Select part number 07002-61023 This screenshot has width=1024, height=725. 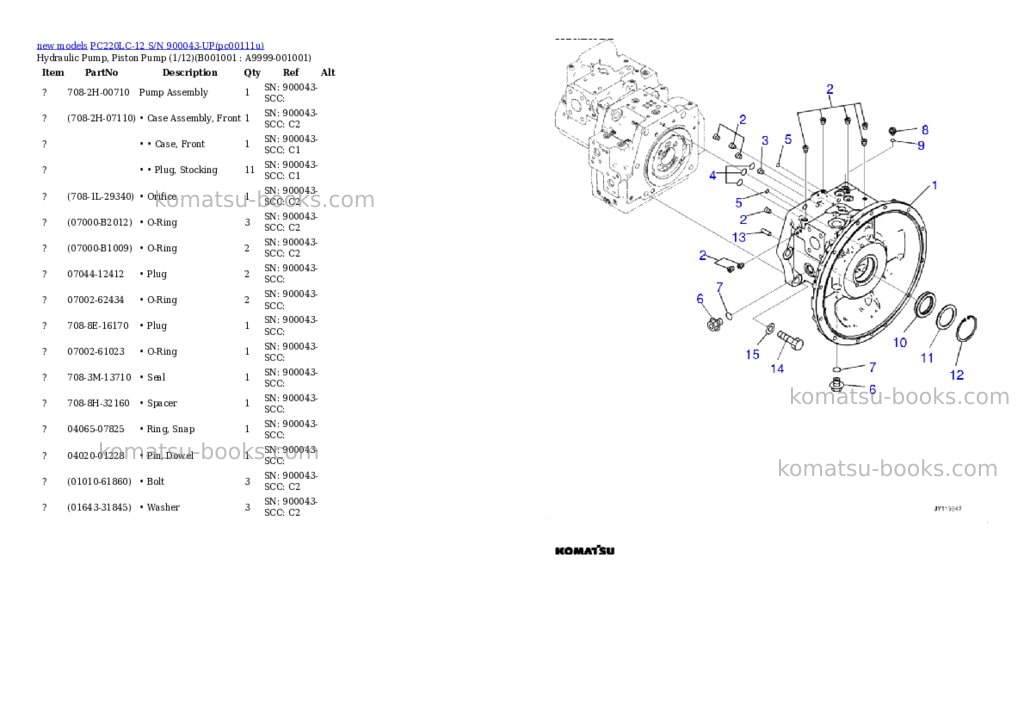[x=96, y=351]
